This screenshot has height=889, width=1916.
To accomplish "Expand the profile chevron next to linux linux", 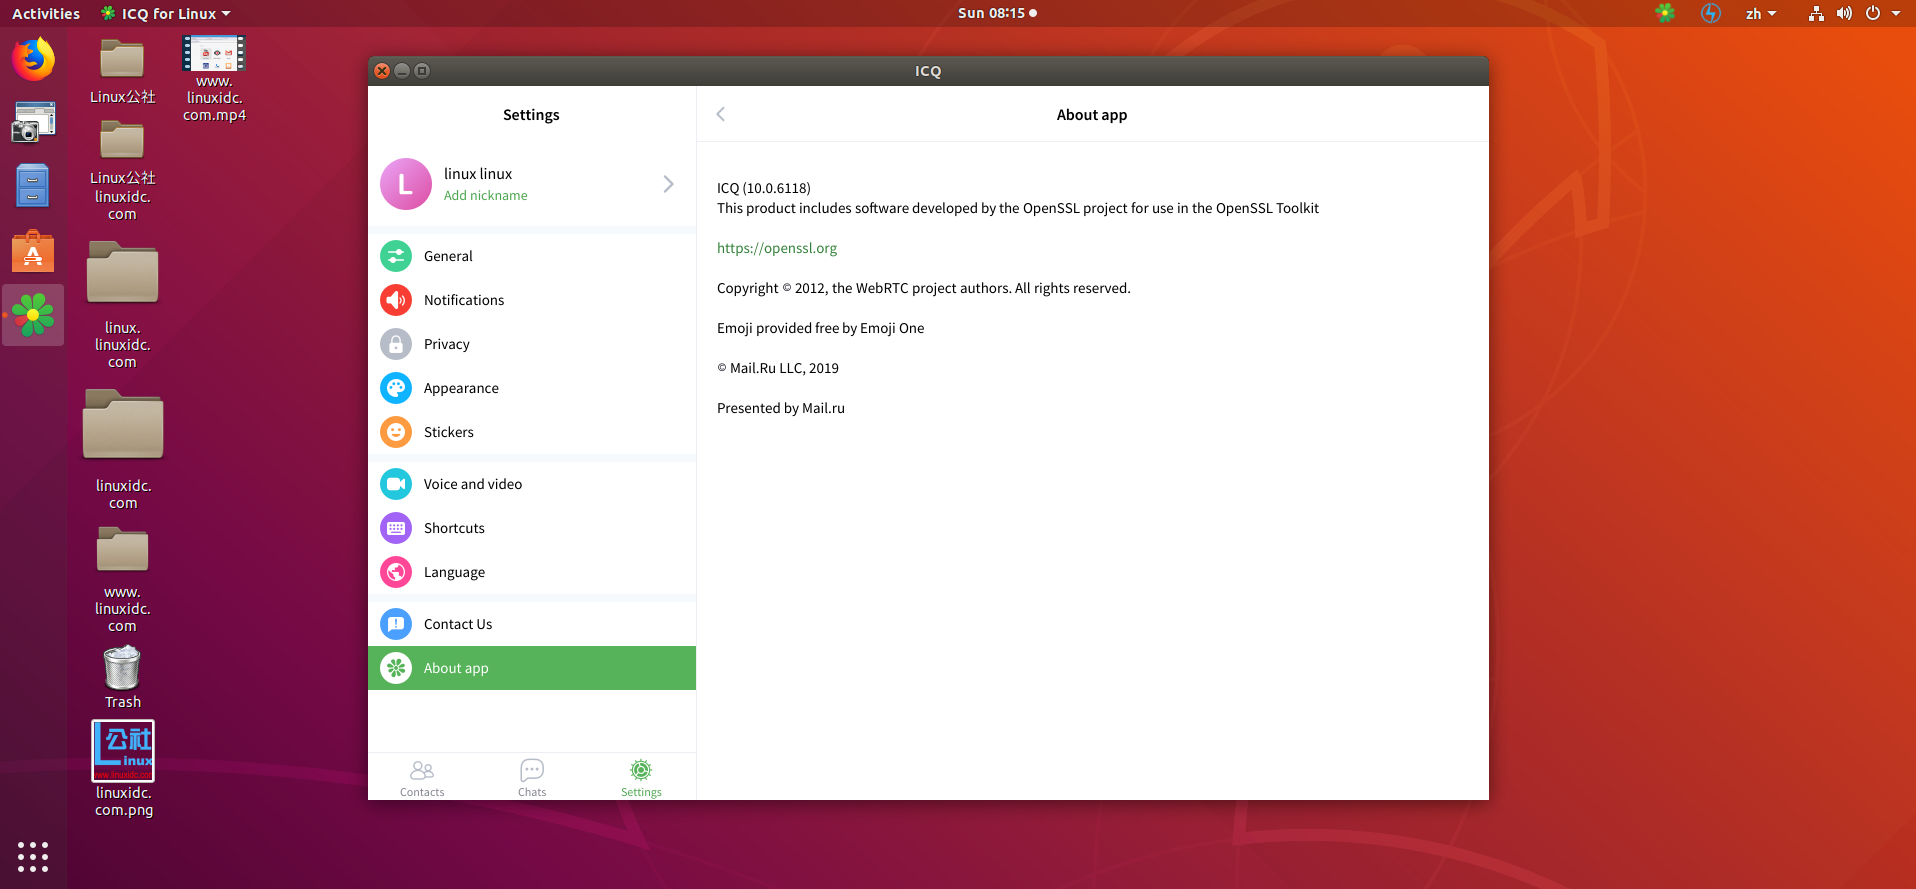I will click(x=668, y=184).
